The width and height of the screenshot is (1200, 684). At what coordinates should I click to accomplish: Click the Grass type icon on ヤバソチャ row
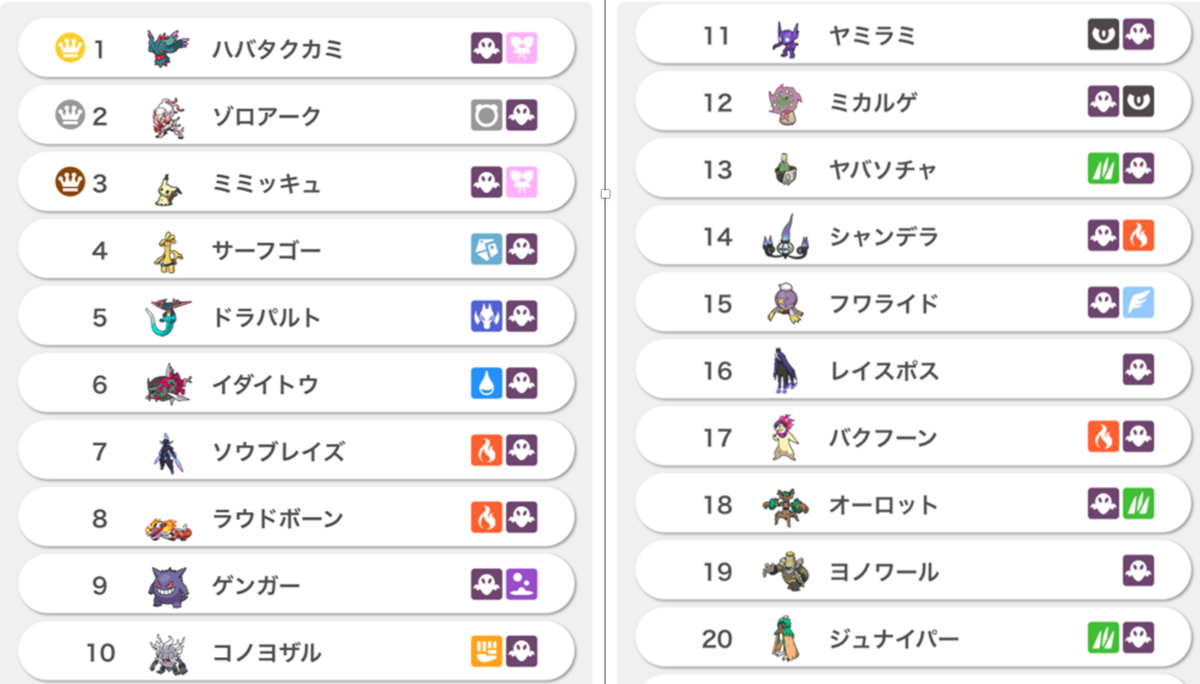click(x=1104, y=169)
